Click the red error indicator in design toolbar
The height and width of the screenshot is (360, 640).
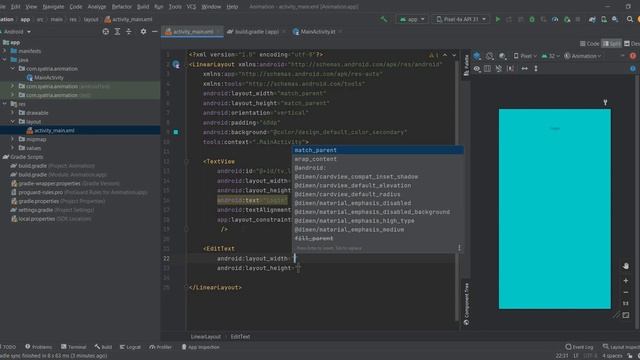click(x=633, y=56)
